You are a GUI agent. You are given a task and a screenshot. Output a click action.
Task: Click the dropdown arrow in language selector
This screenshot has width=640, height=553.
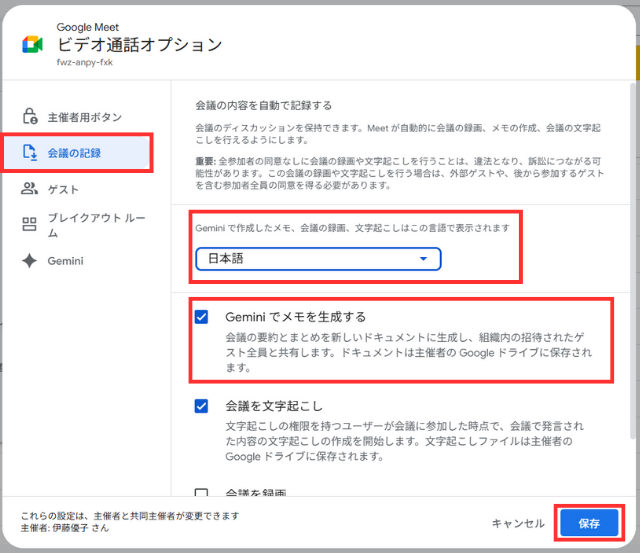click(423, 259)
